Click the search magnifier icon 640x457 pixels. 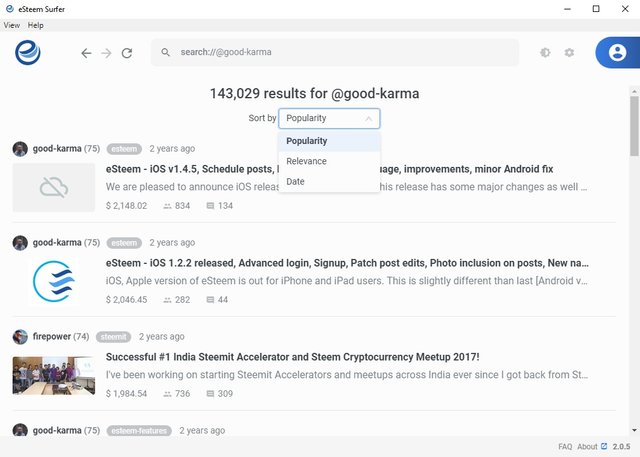point(166,52)
